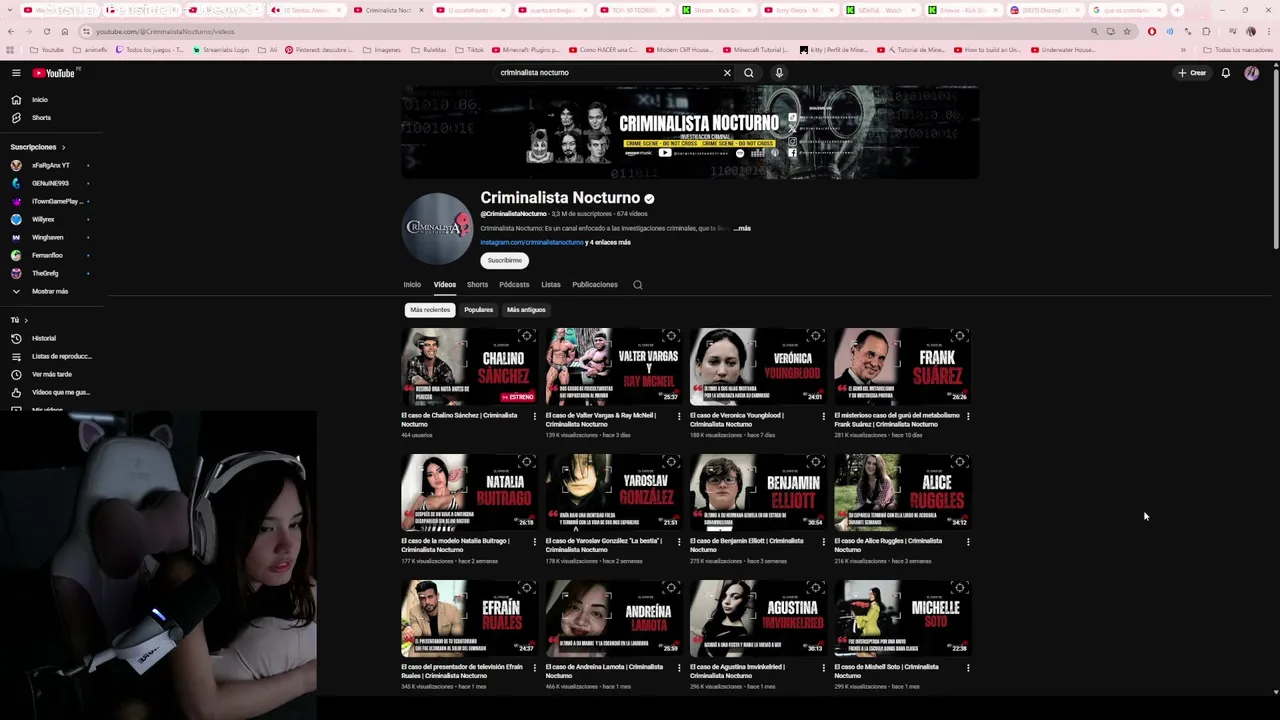Open Efraín Ruales video thumbnail
Image resolution: width=1280 pixels, height=720 pixels.
(468, 618)
